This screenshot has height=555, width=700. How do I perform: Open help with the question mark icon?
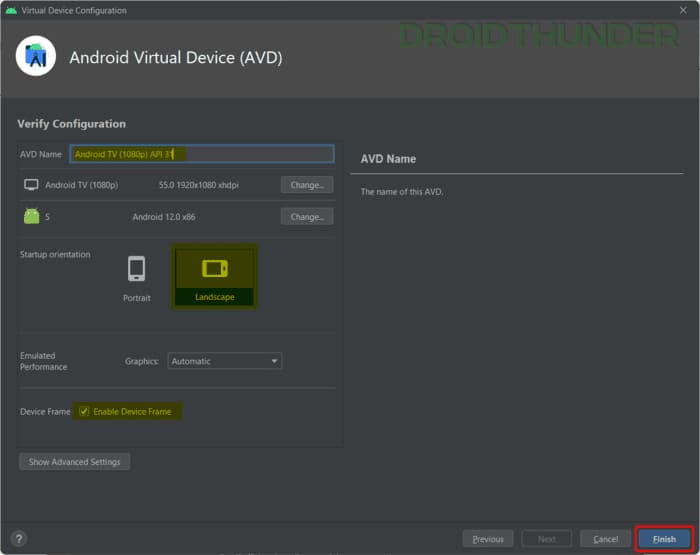pyautogui.click(x=19, y=539)
